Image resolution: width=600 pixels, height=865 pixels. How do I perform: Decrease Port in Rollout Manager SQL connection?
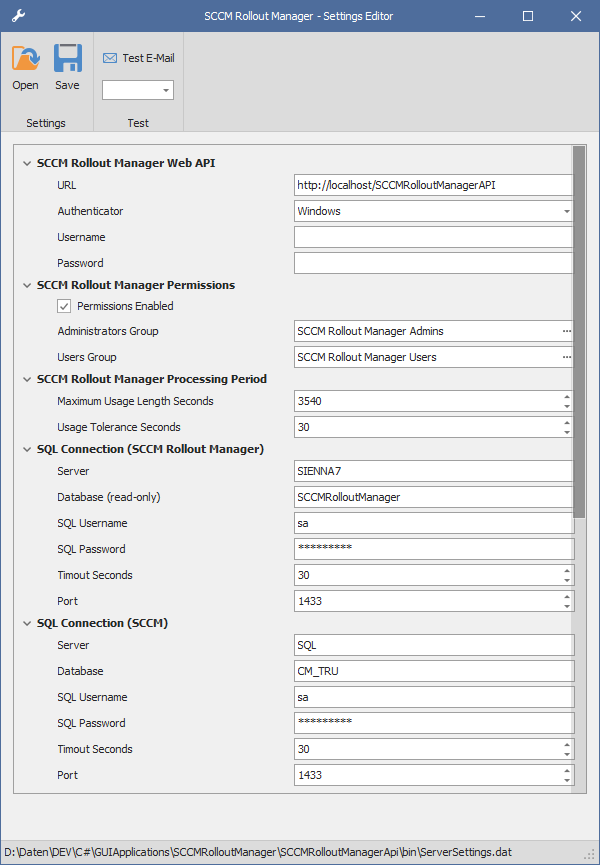pos(567,606)
